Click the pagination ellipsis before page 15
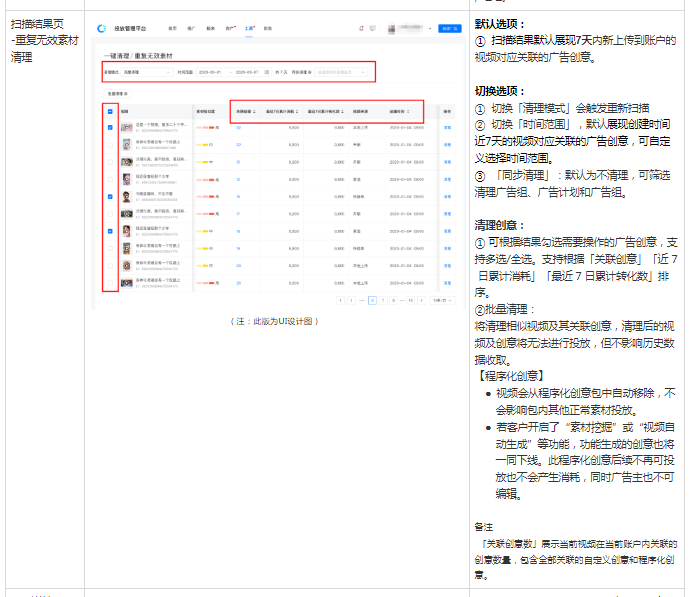 [x=402, y=300]
